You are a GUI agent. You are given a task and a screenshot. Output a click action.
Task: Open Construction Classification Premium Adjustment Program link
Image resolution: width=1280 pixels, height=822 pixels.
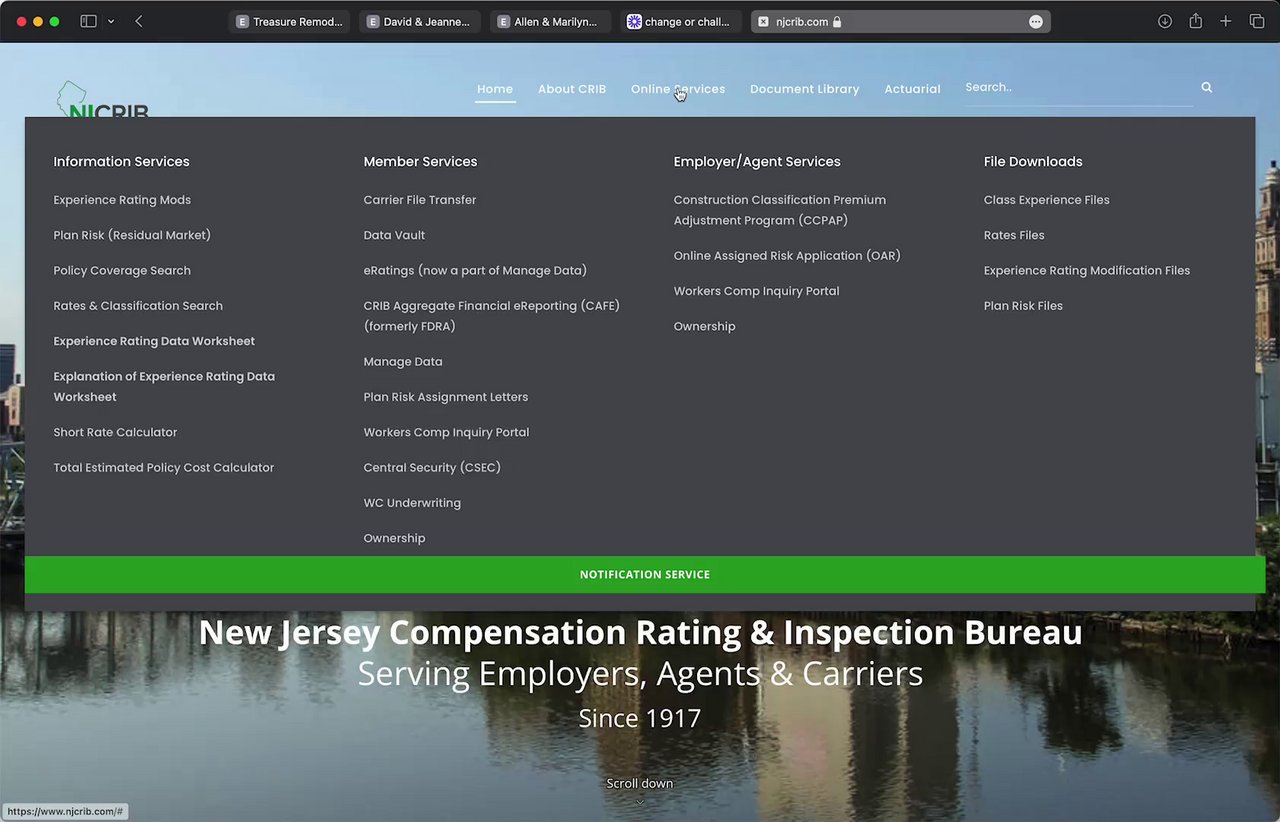pos(780,210)
